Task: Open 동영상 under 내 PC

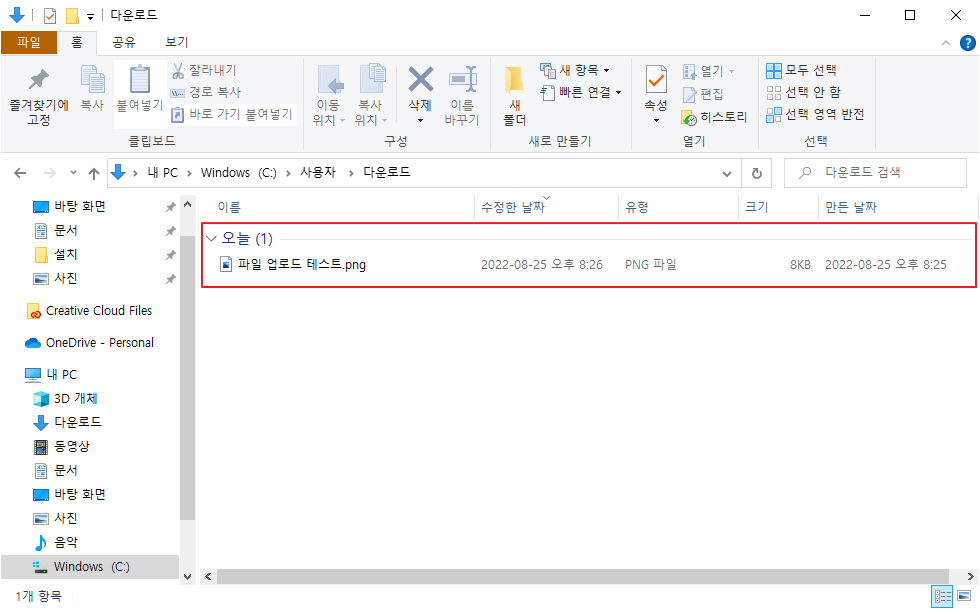Action: point(62,446)
